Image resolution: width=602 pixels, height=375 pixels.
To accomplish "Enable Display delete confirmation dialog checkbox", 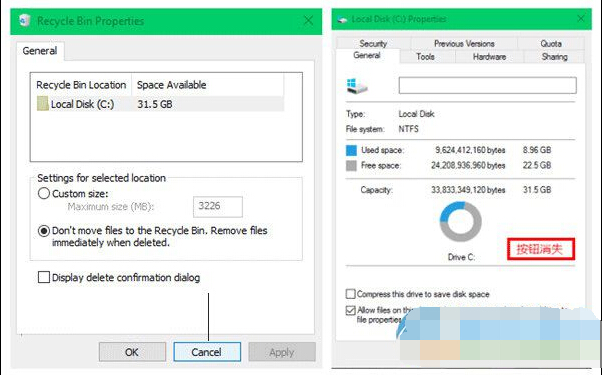I will 44,277.
